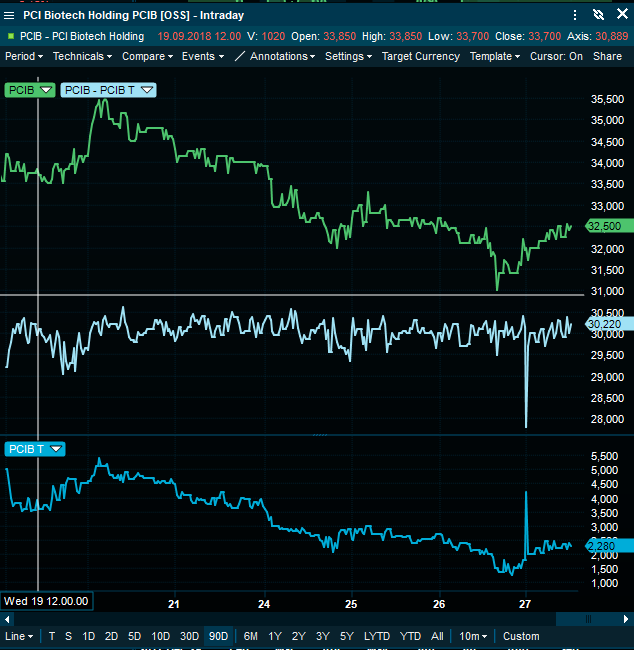Screen dimensions: 634x650
Task: Select the 1D time range
Action: (x=88, y=636)
